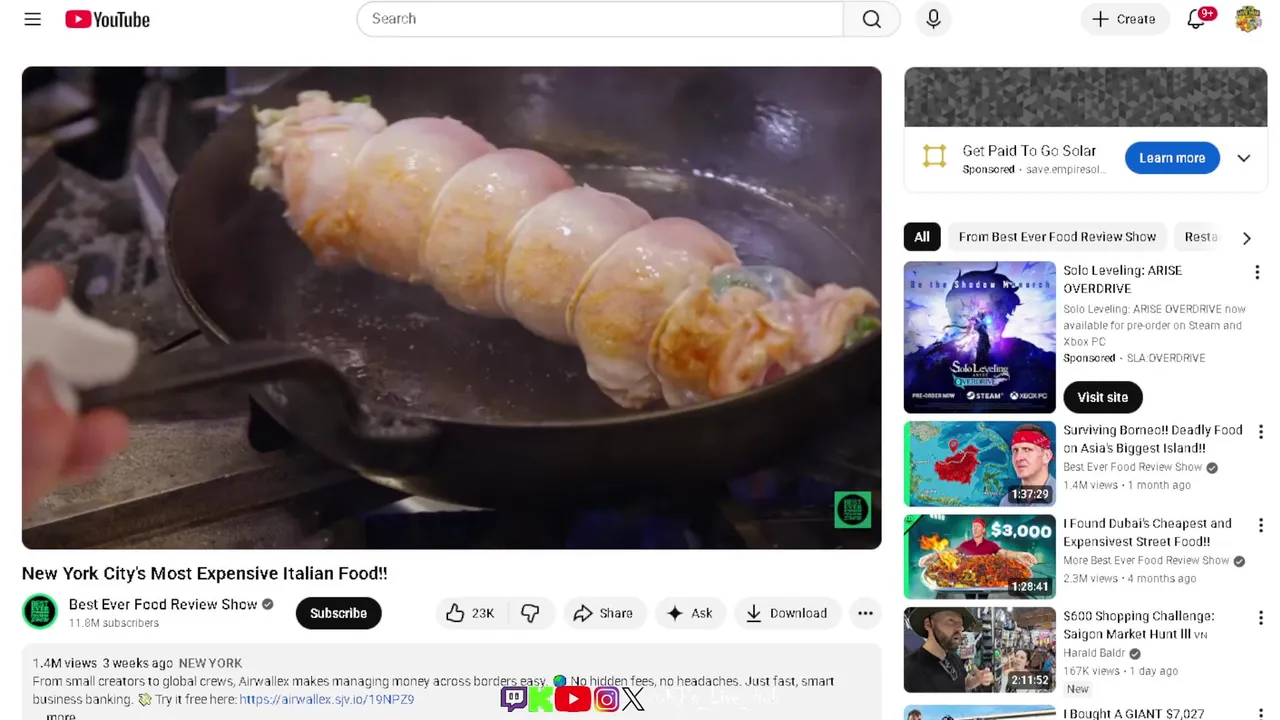Click the NEW YORK location tag
The height and width of the screenshot is (720, 1280).
[210, 663]
